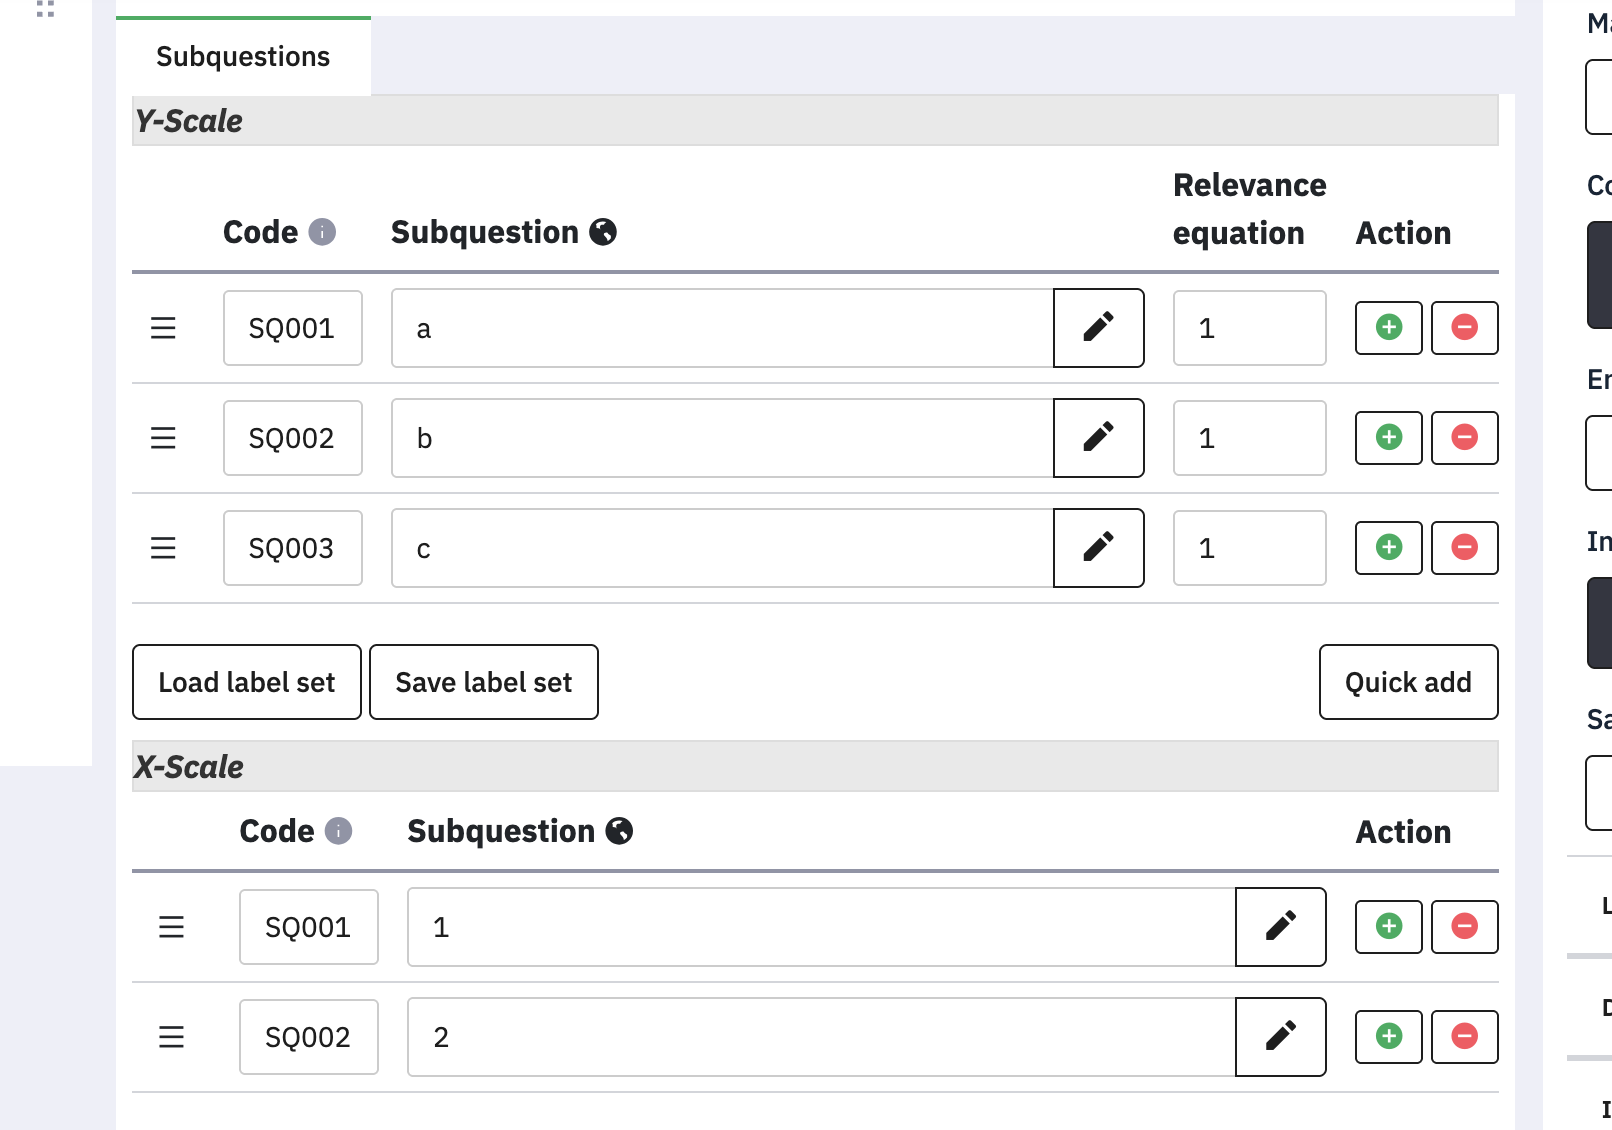The height and width of the screenshot is (1130, 1612).
Task: Open Quick add for Y-Scale subquestions
Action: pyautogui.click(x=1408, y=682)
